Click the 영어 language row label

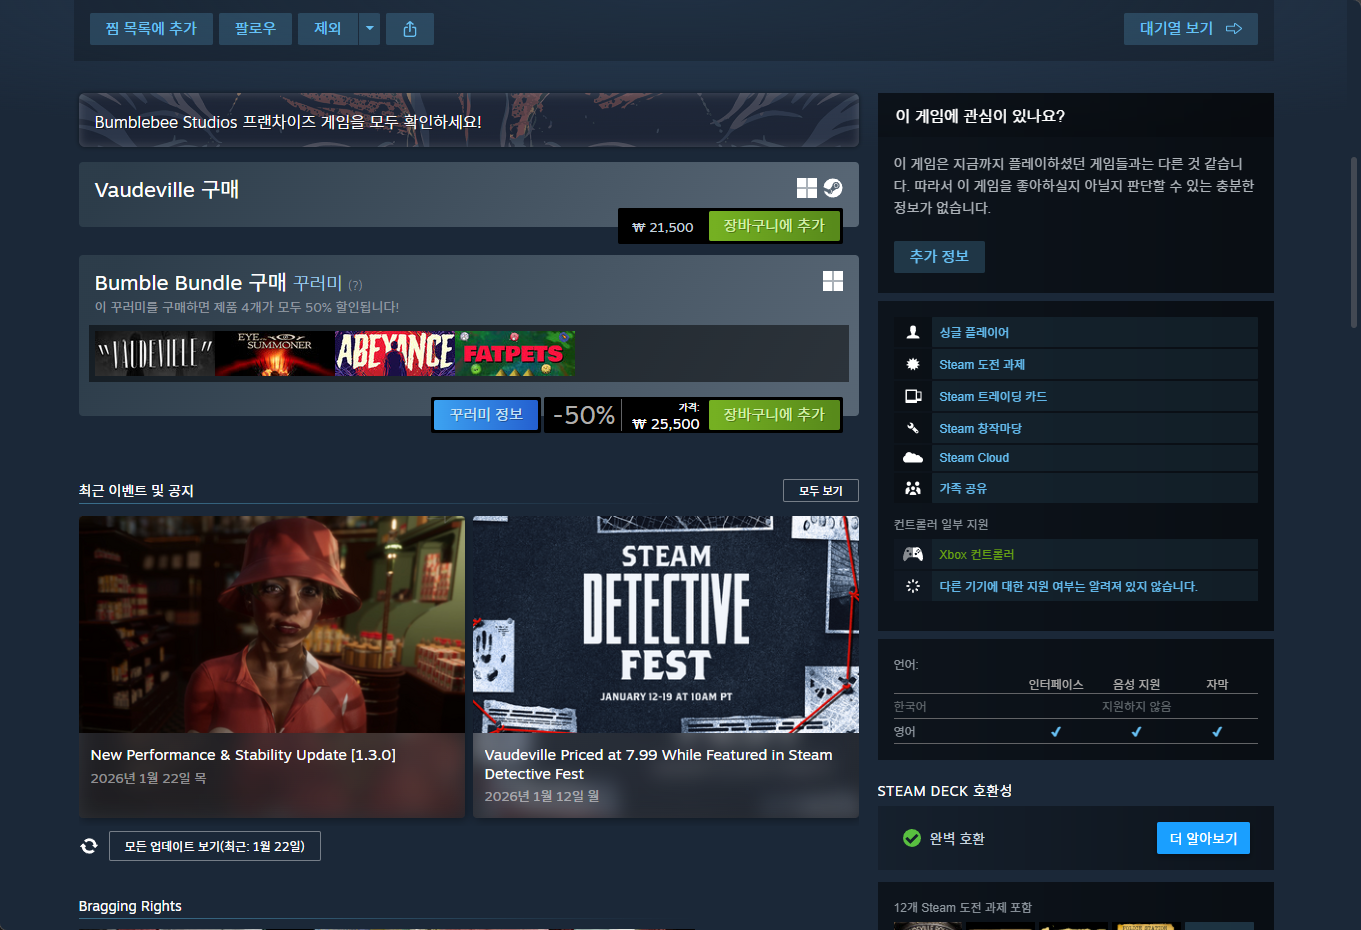(x=905, y=732)
